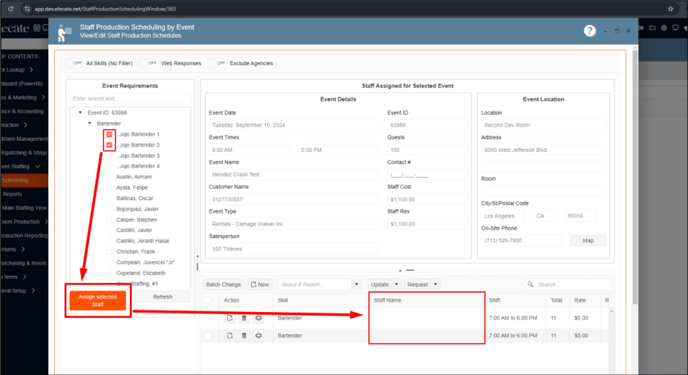Open the Scheduling sidebar item
The height and width of the screenshot is (375, 688).
[24, 180]
